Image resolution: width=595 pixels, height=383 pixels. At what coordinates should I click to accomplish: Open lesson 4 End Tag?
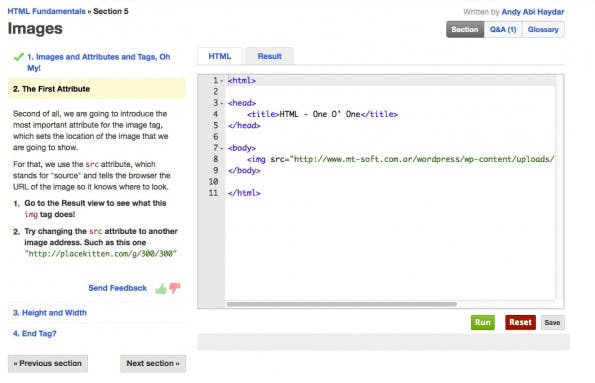pyautogui.click(x=35, y=333)
